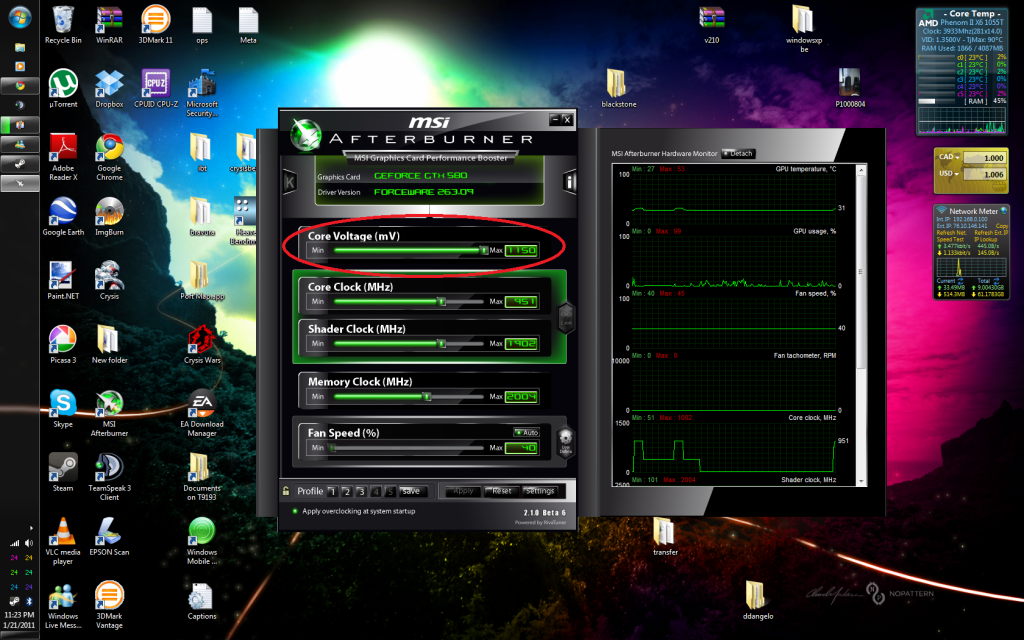This screenshot has width=1024, height=640.
Task: Select profile slot 2
Action: click(347, 491)
